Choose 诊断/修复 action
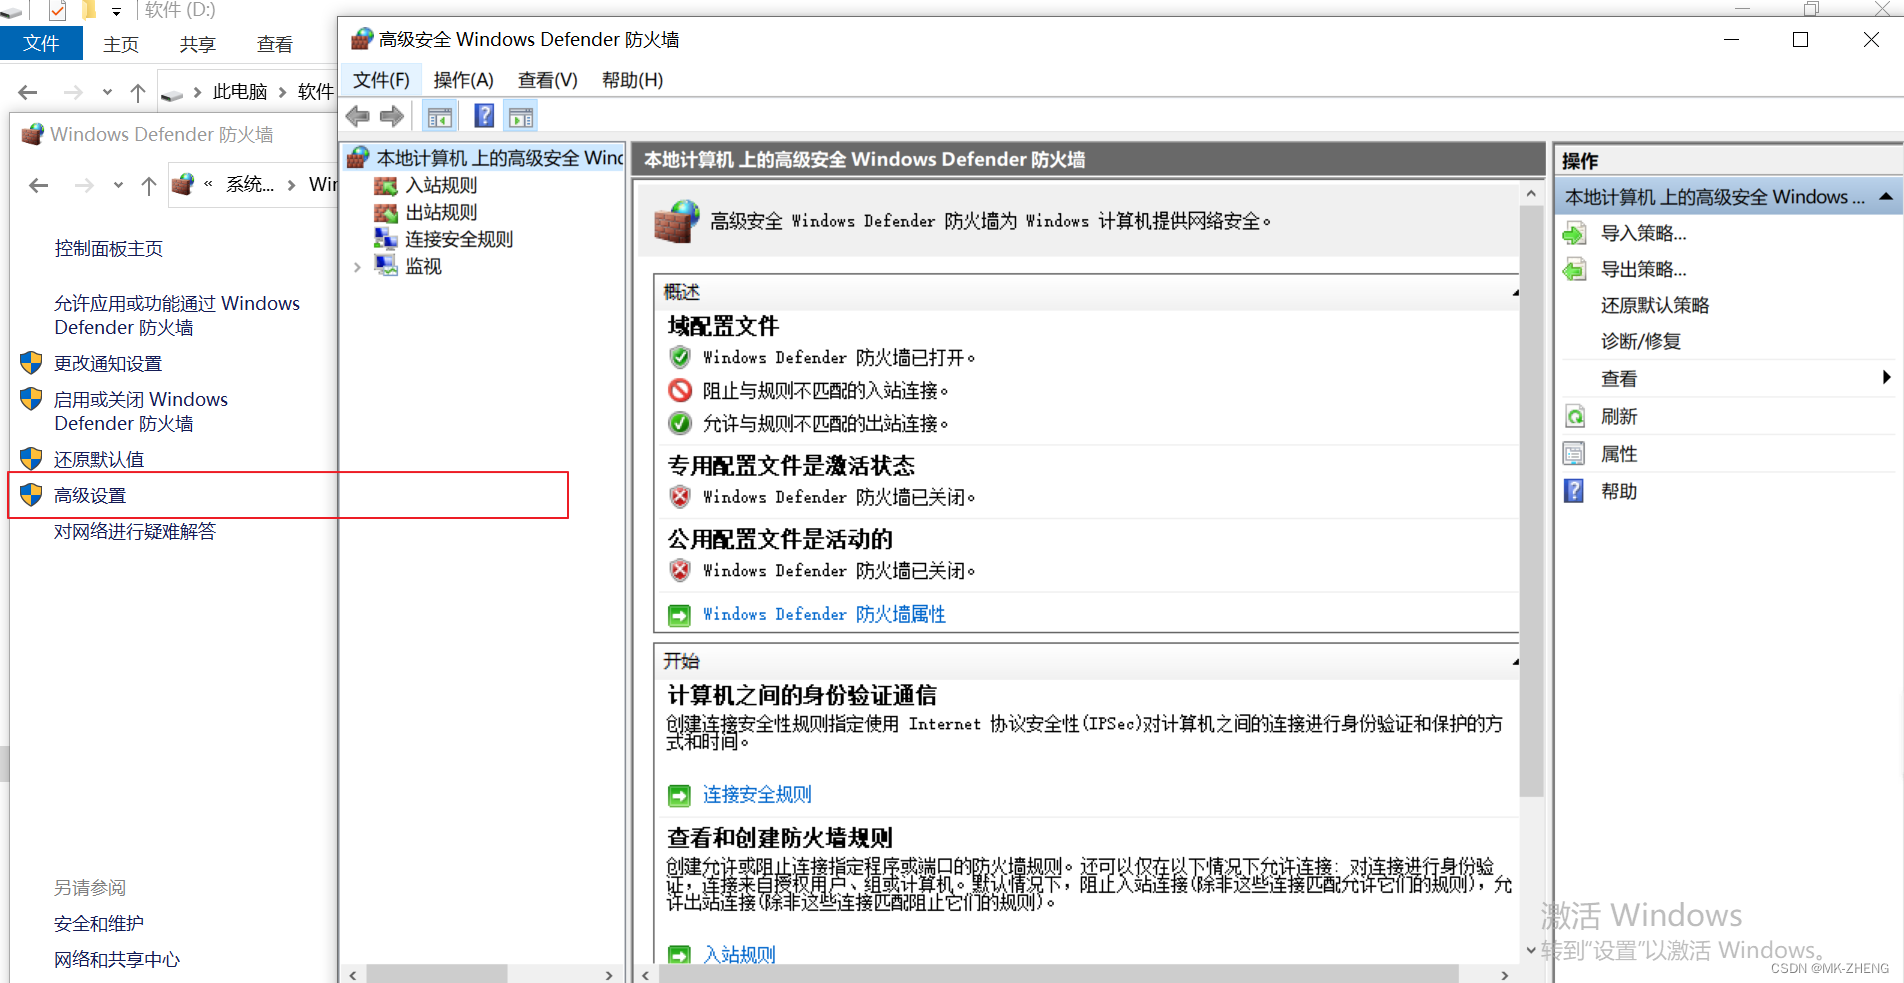The image size is (1904, 983). (x=1641, y=341)
